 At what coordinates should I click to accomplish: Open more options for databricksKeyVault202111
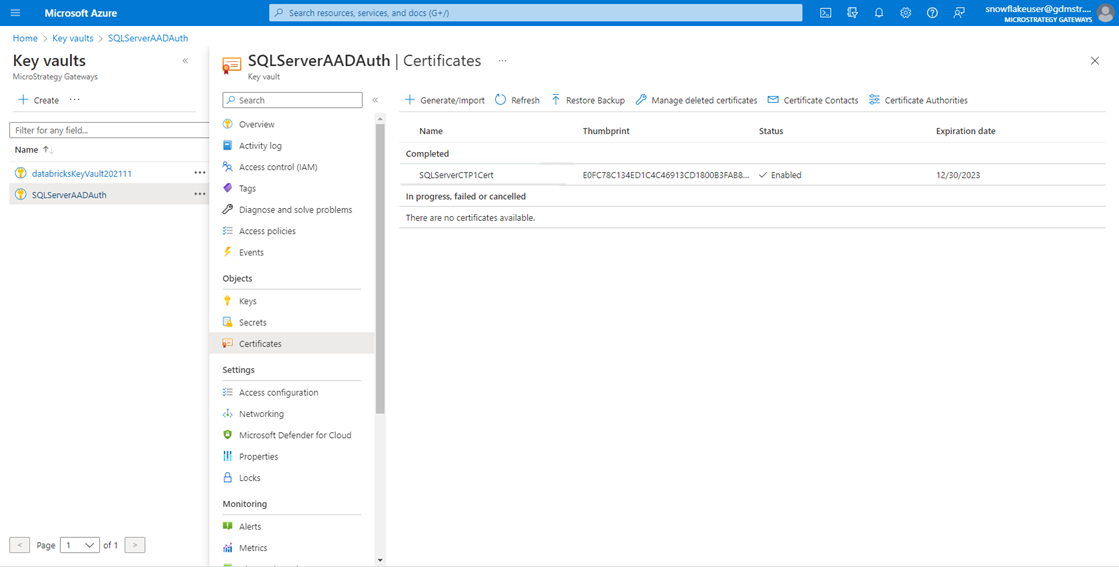200,173
